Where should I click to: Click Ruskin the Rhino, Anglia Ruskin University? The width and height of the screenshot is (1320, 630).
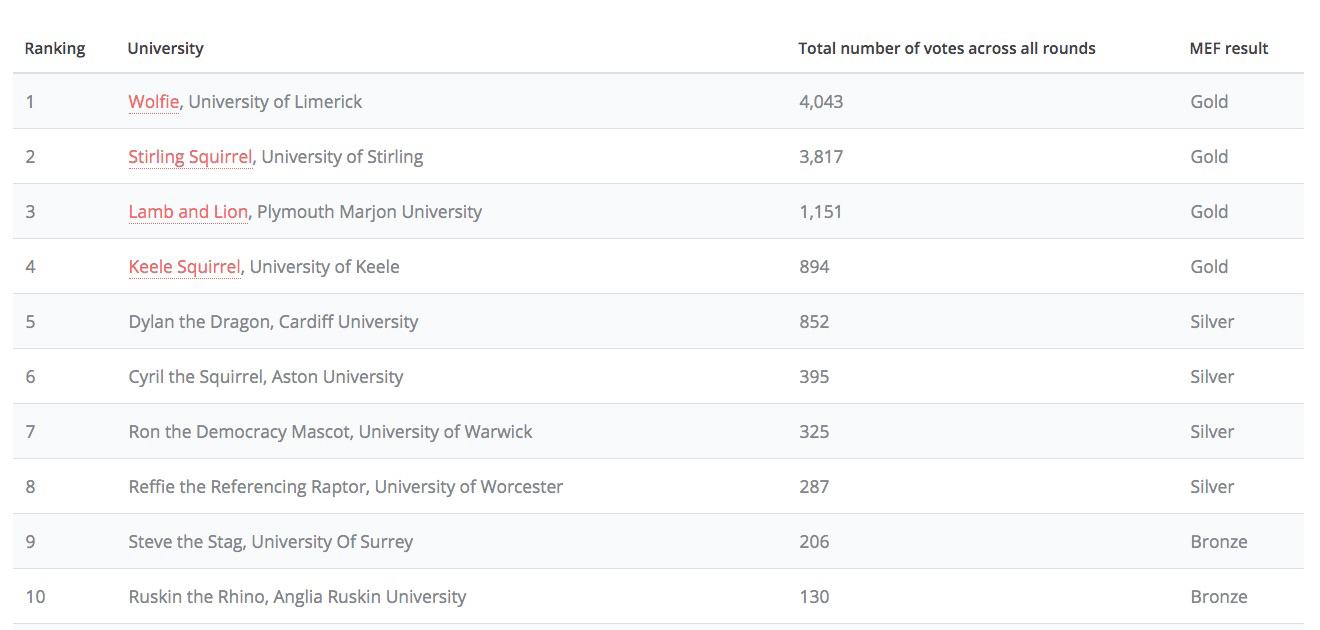[x=297, y=597]
